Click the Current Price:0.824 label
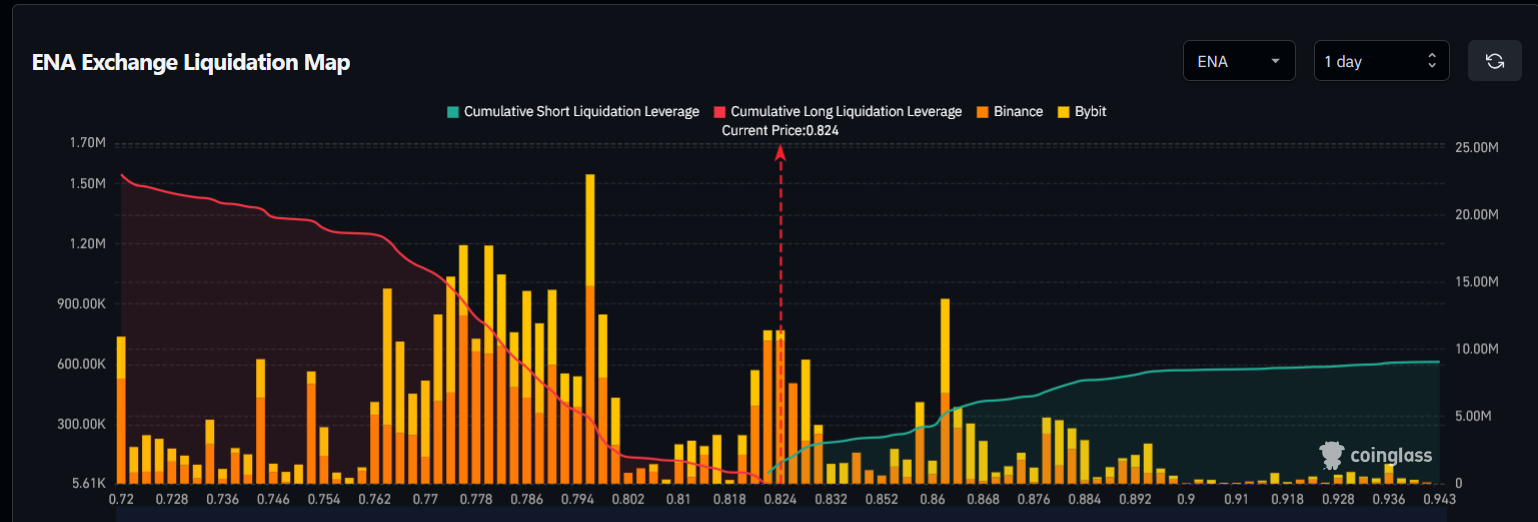 coord(780,130)
